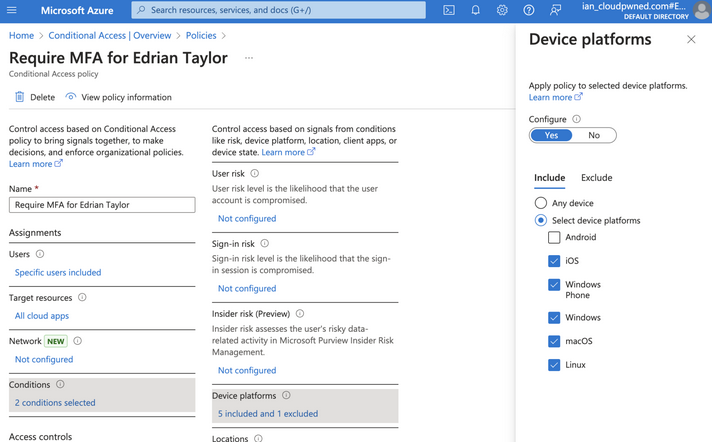Click the info icon next to Users

click(40, 254)
